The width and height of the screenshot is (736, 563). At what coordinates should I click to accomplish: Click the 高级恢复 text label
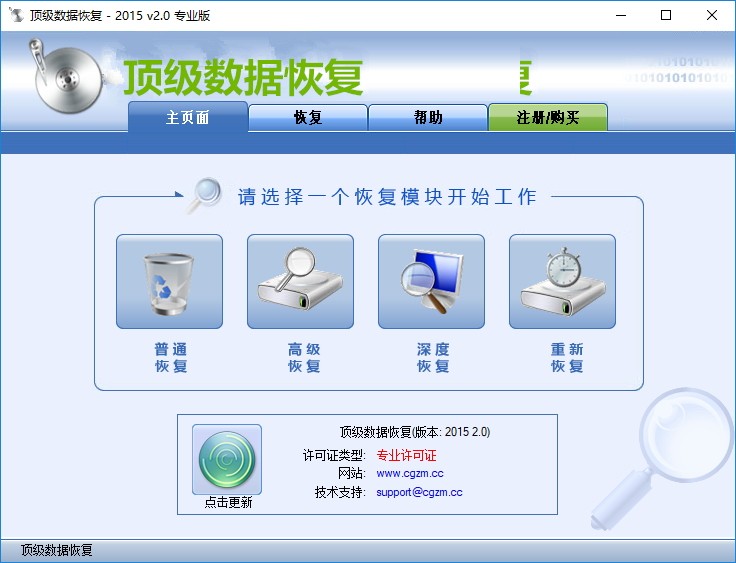pos(304,357)
